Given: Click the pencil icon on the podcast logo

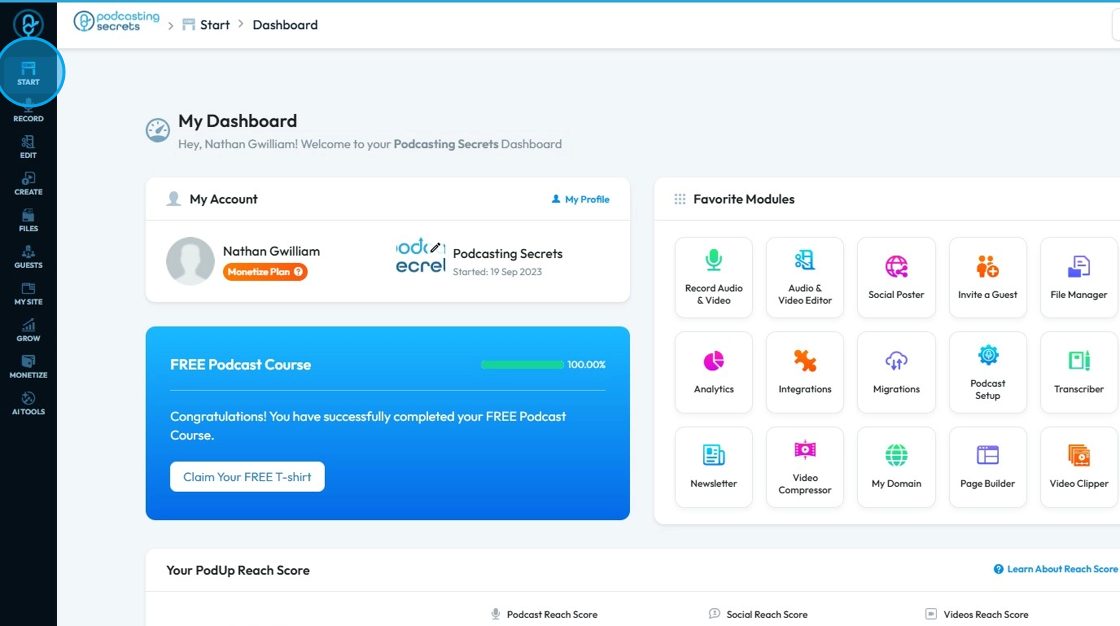Looking at the screenshot, I should (436, 247).
